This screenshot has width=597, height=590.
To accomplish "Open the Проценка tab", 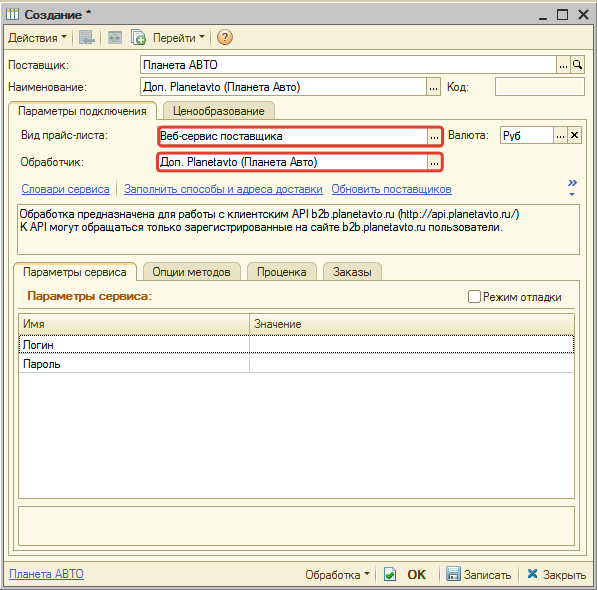I will point(281,272).
